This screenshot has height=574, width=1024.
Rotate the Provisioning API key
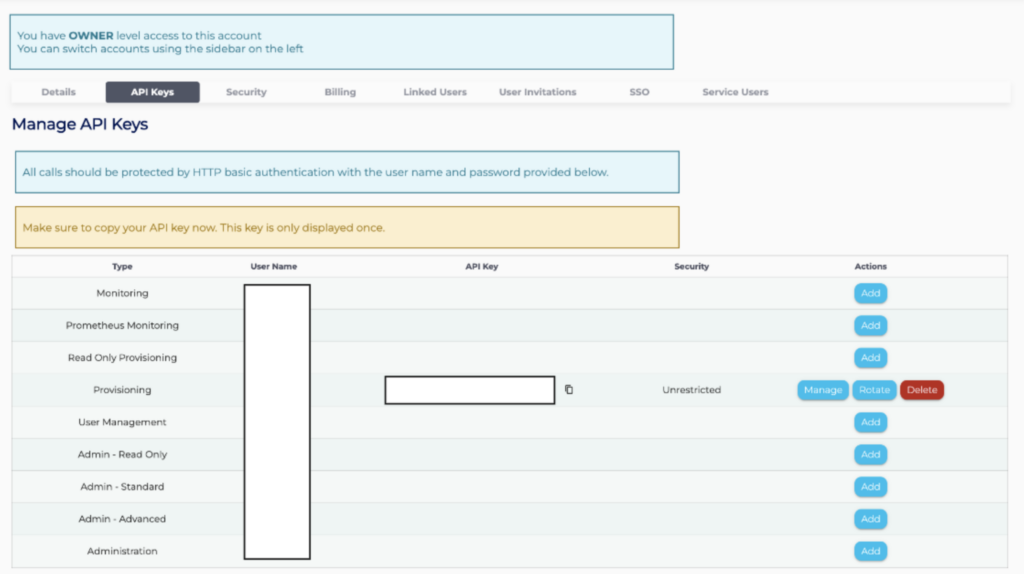click(874, 390)
